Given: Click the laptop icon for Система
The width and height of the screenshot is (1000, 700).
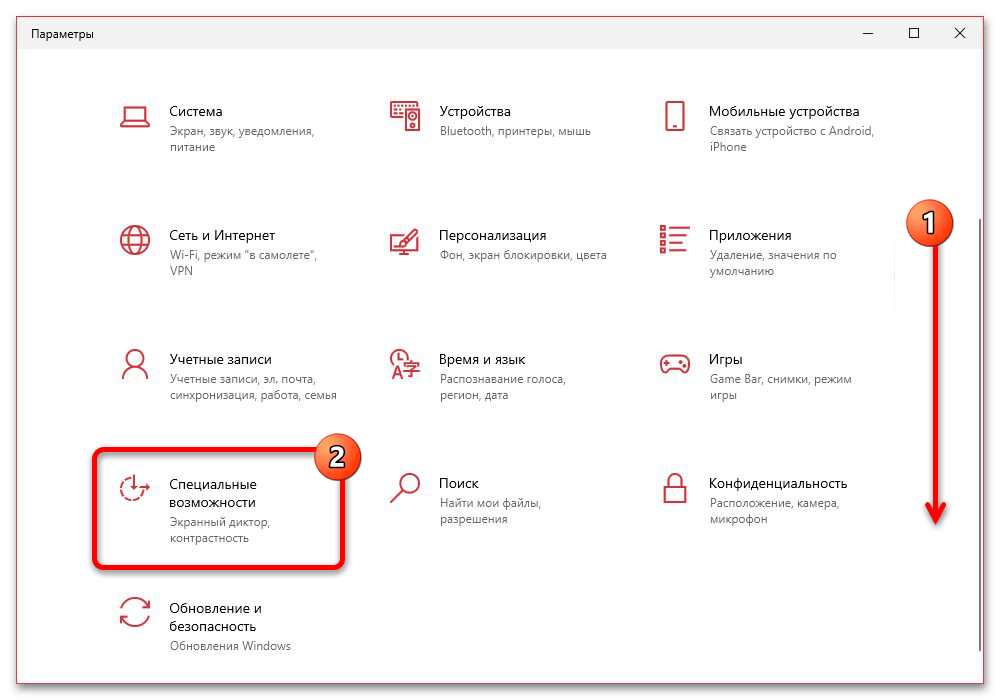Looking at the screenshot, I should pos(134,116).
